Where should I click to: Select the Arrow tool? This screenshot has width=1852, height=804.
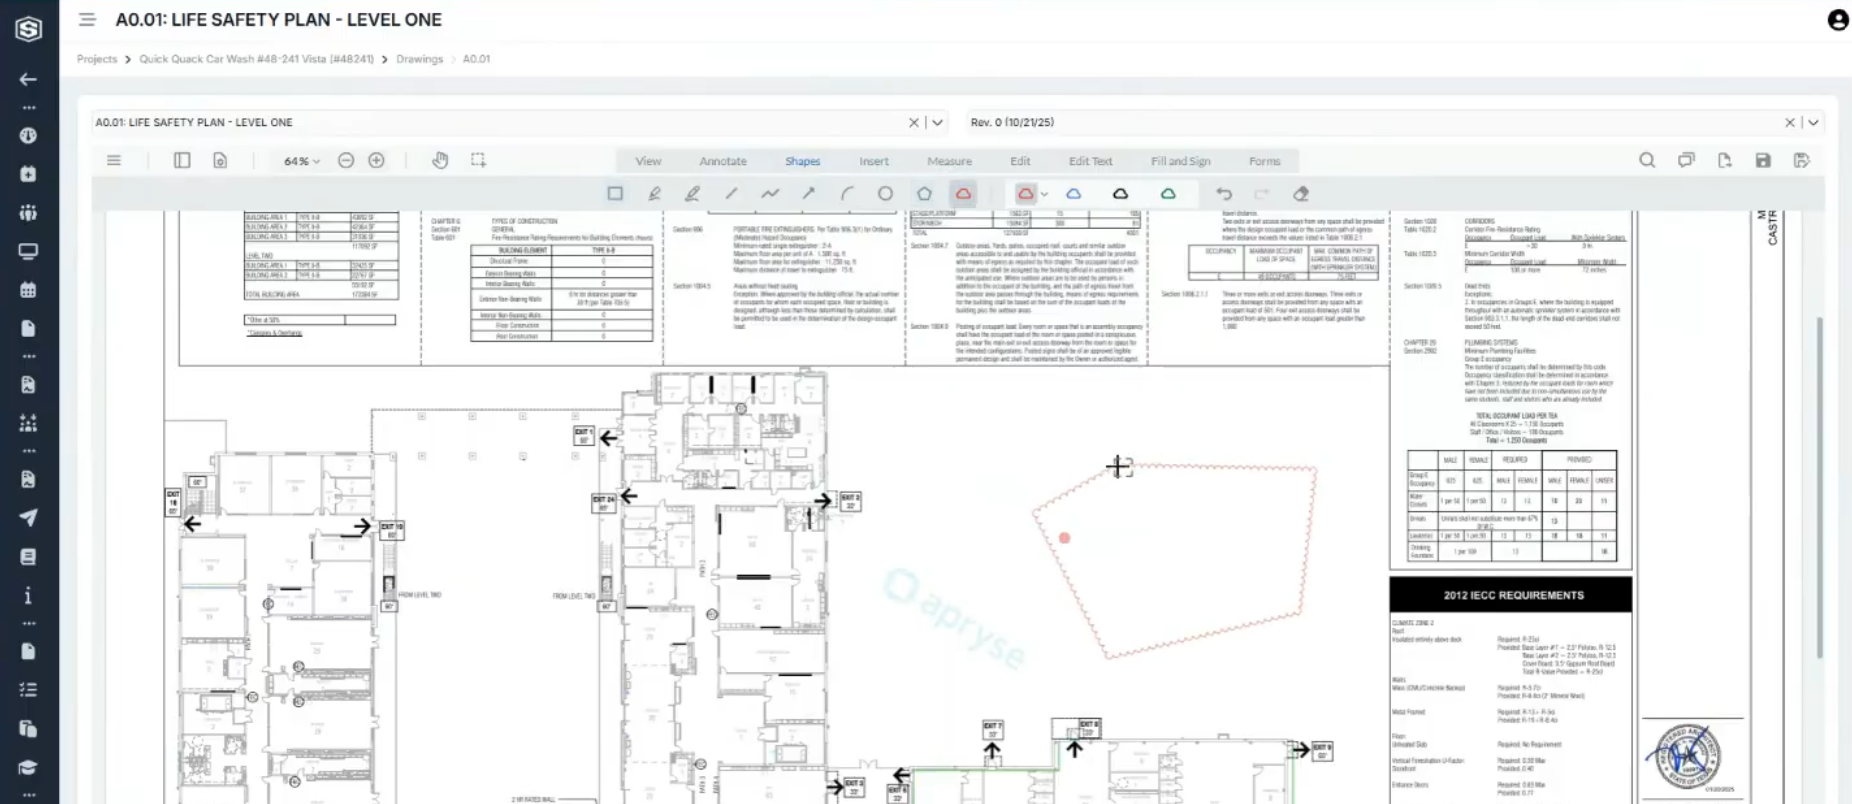(808, 194)
